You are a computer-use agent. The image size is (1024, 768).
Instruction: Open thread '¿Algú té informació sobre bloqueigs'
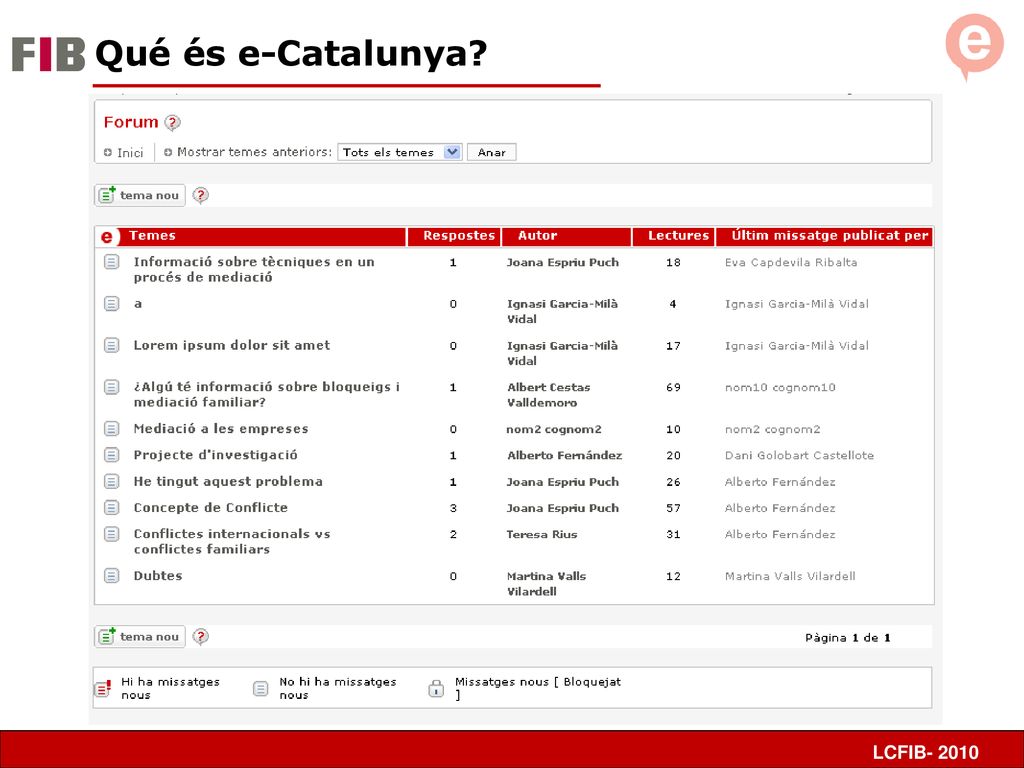266,394
